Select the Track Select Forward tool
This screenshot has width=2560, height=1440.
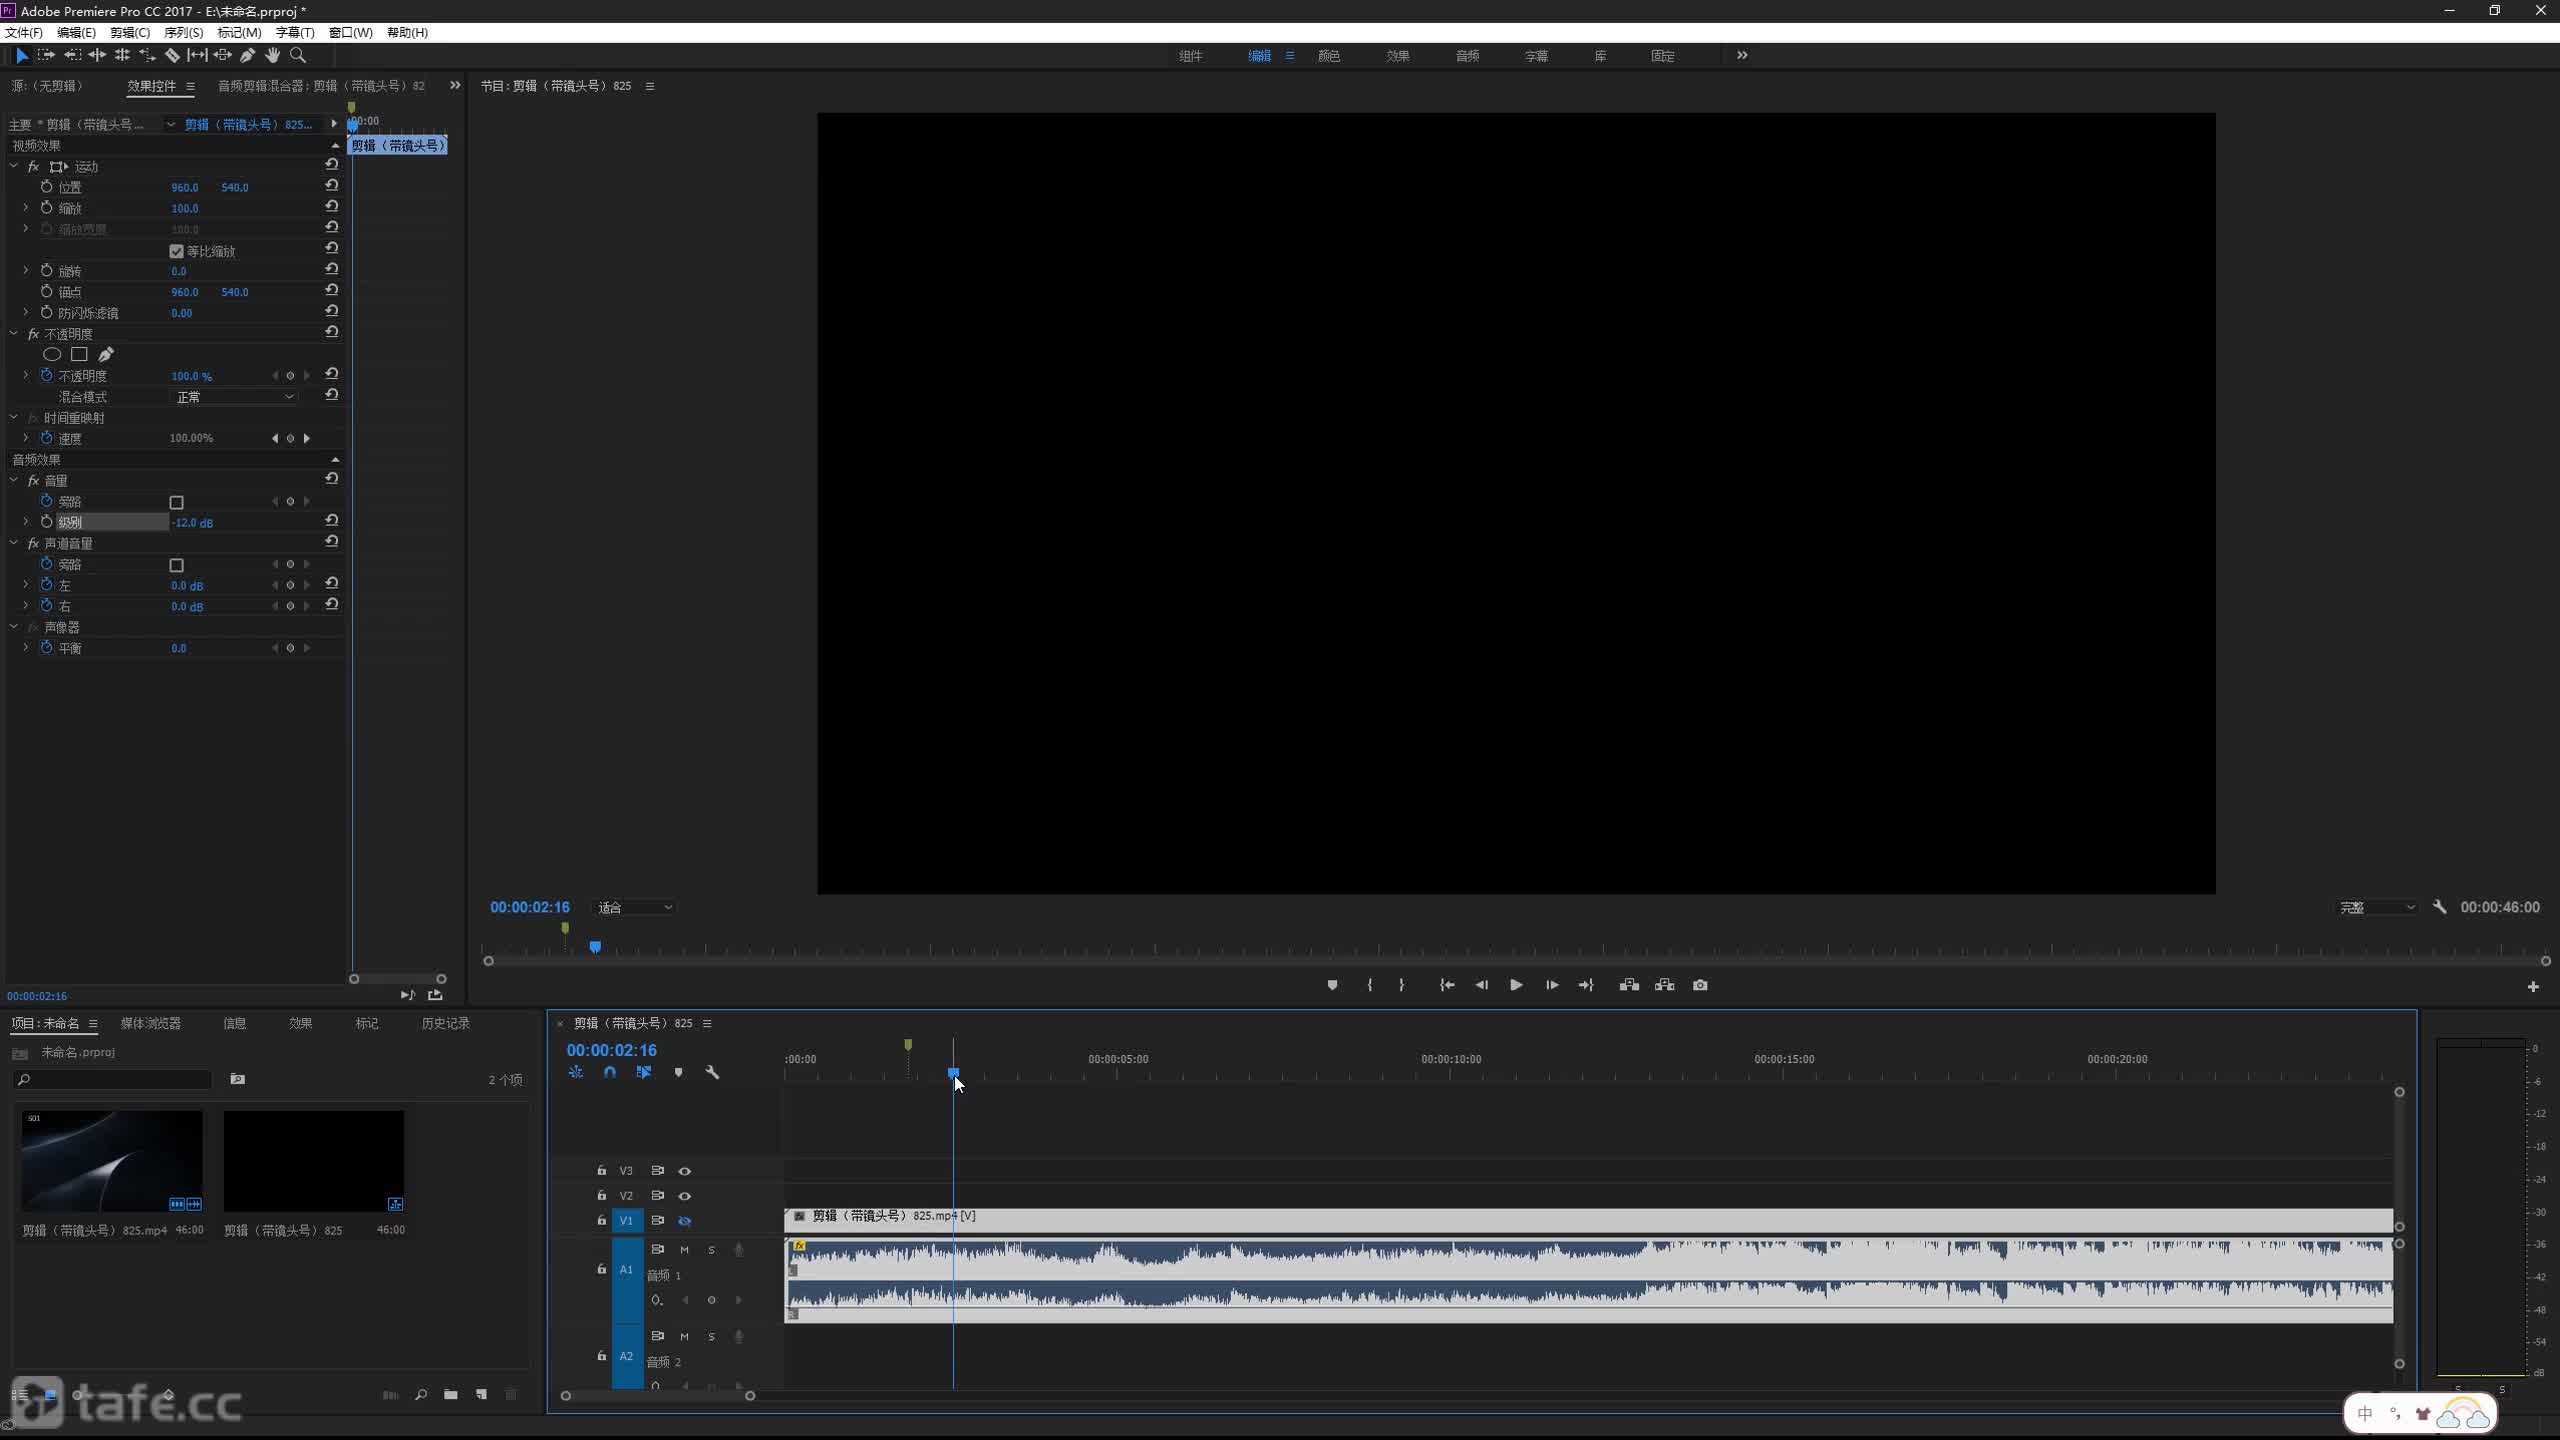pyautogui.click(x=46, y=56)
